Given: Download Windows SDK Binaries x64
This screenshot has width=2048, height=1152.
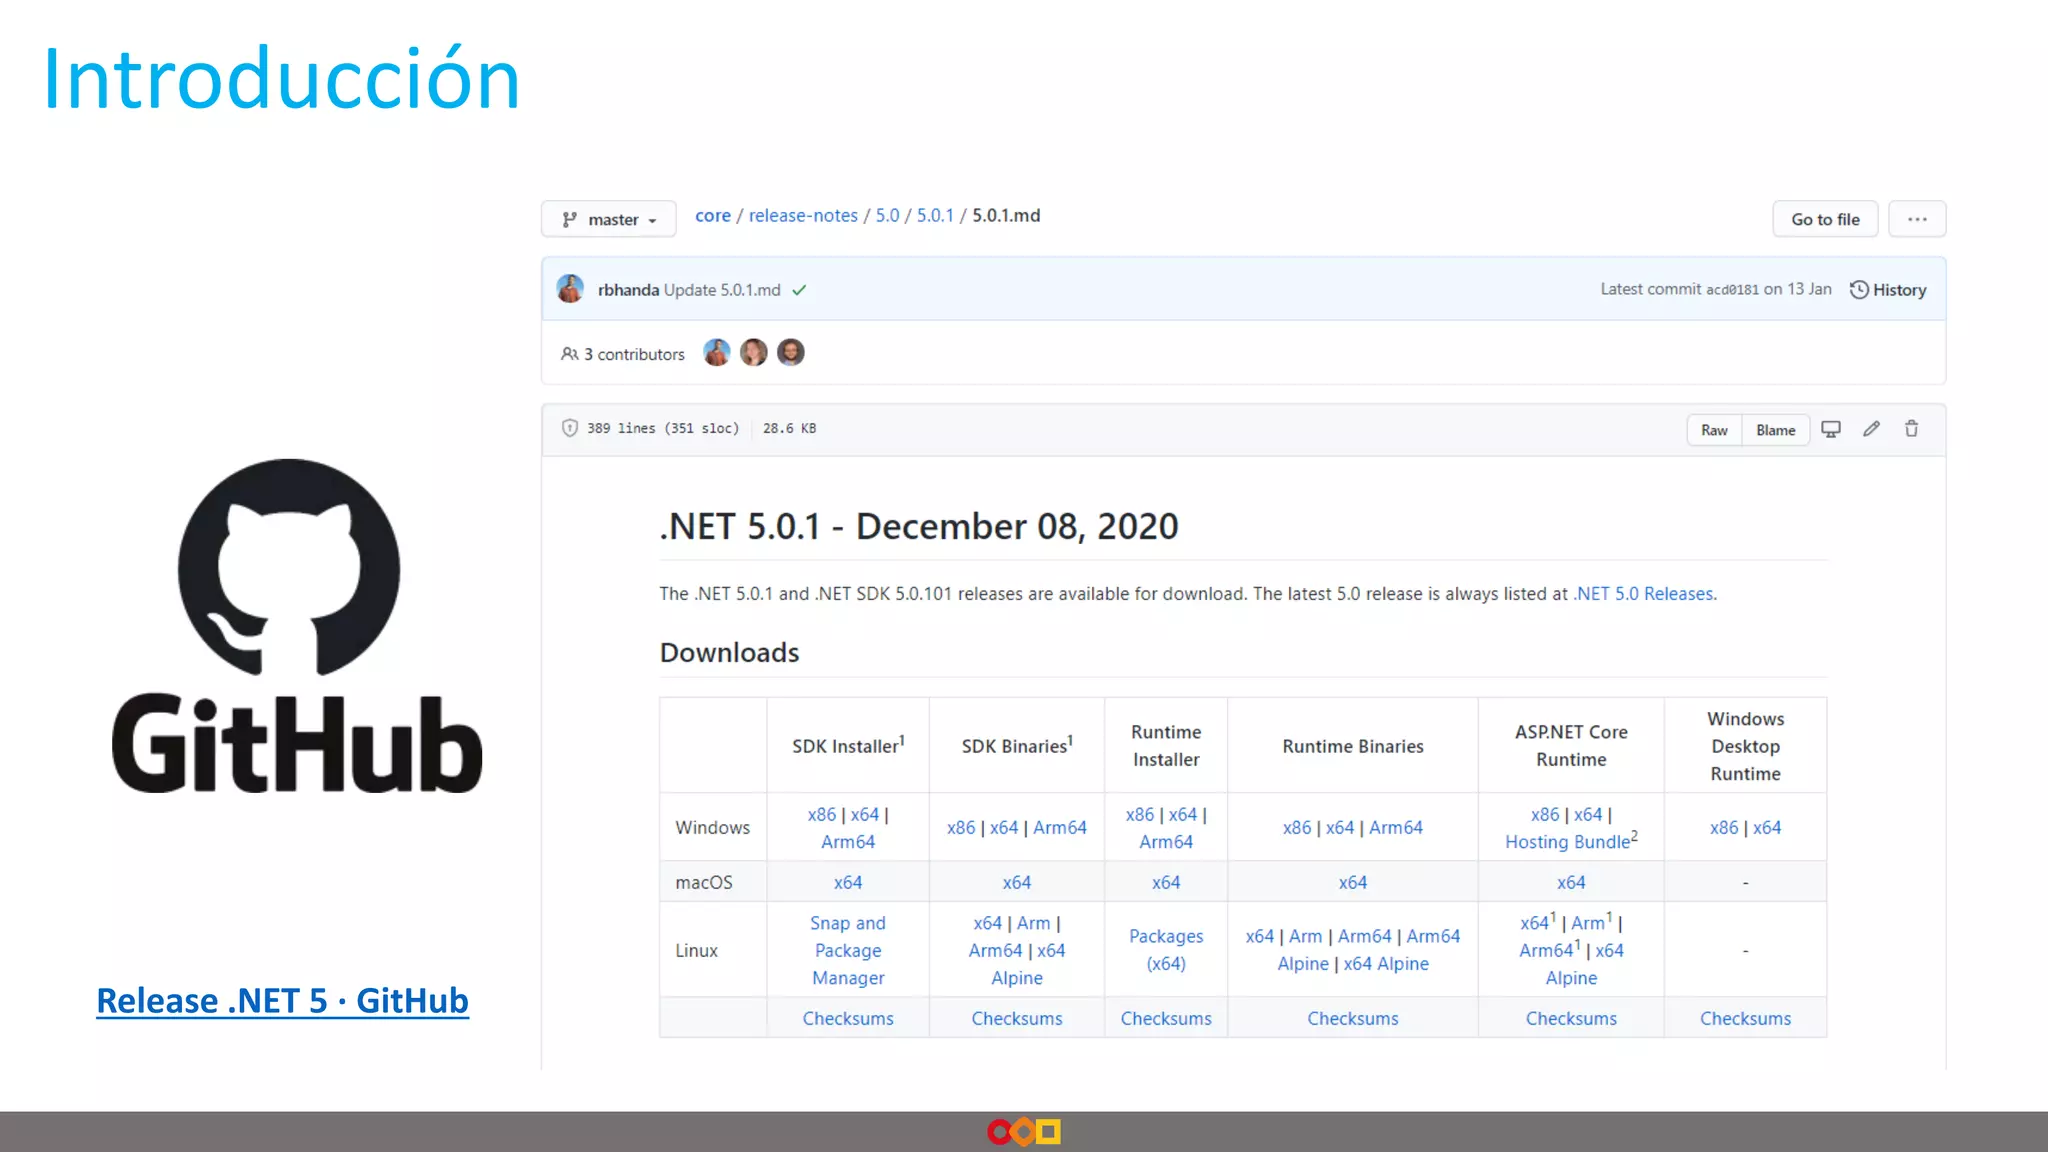Looking at the screenshot, I should (x=1003, y=828).
